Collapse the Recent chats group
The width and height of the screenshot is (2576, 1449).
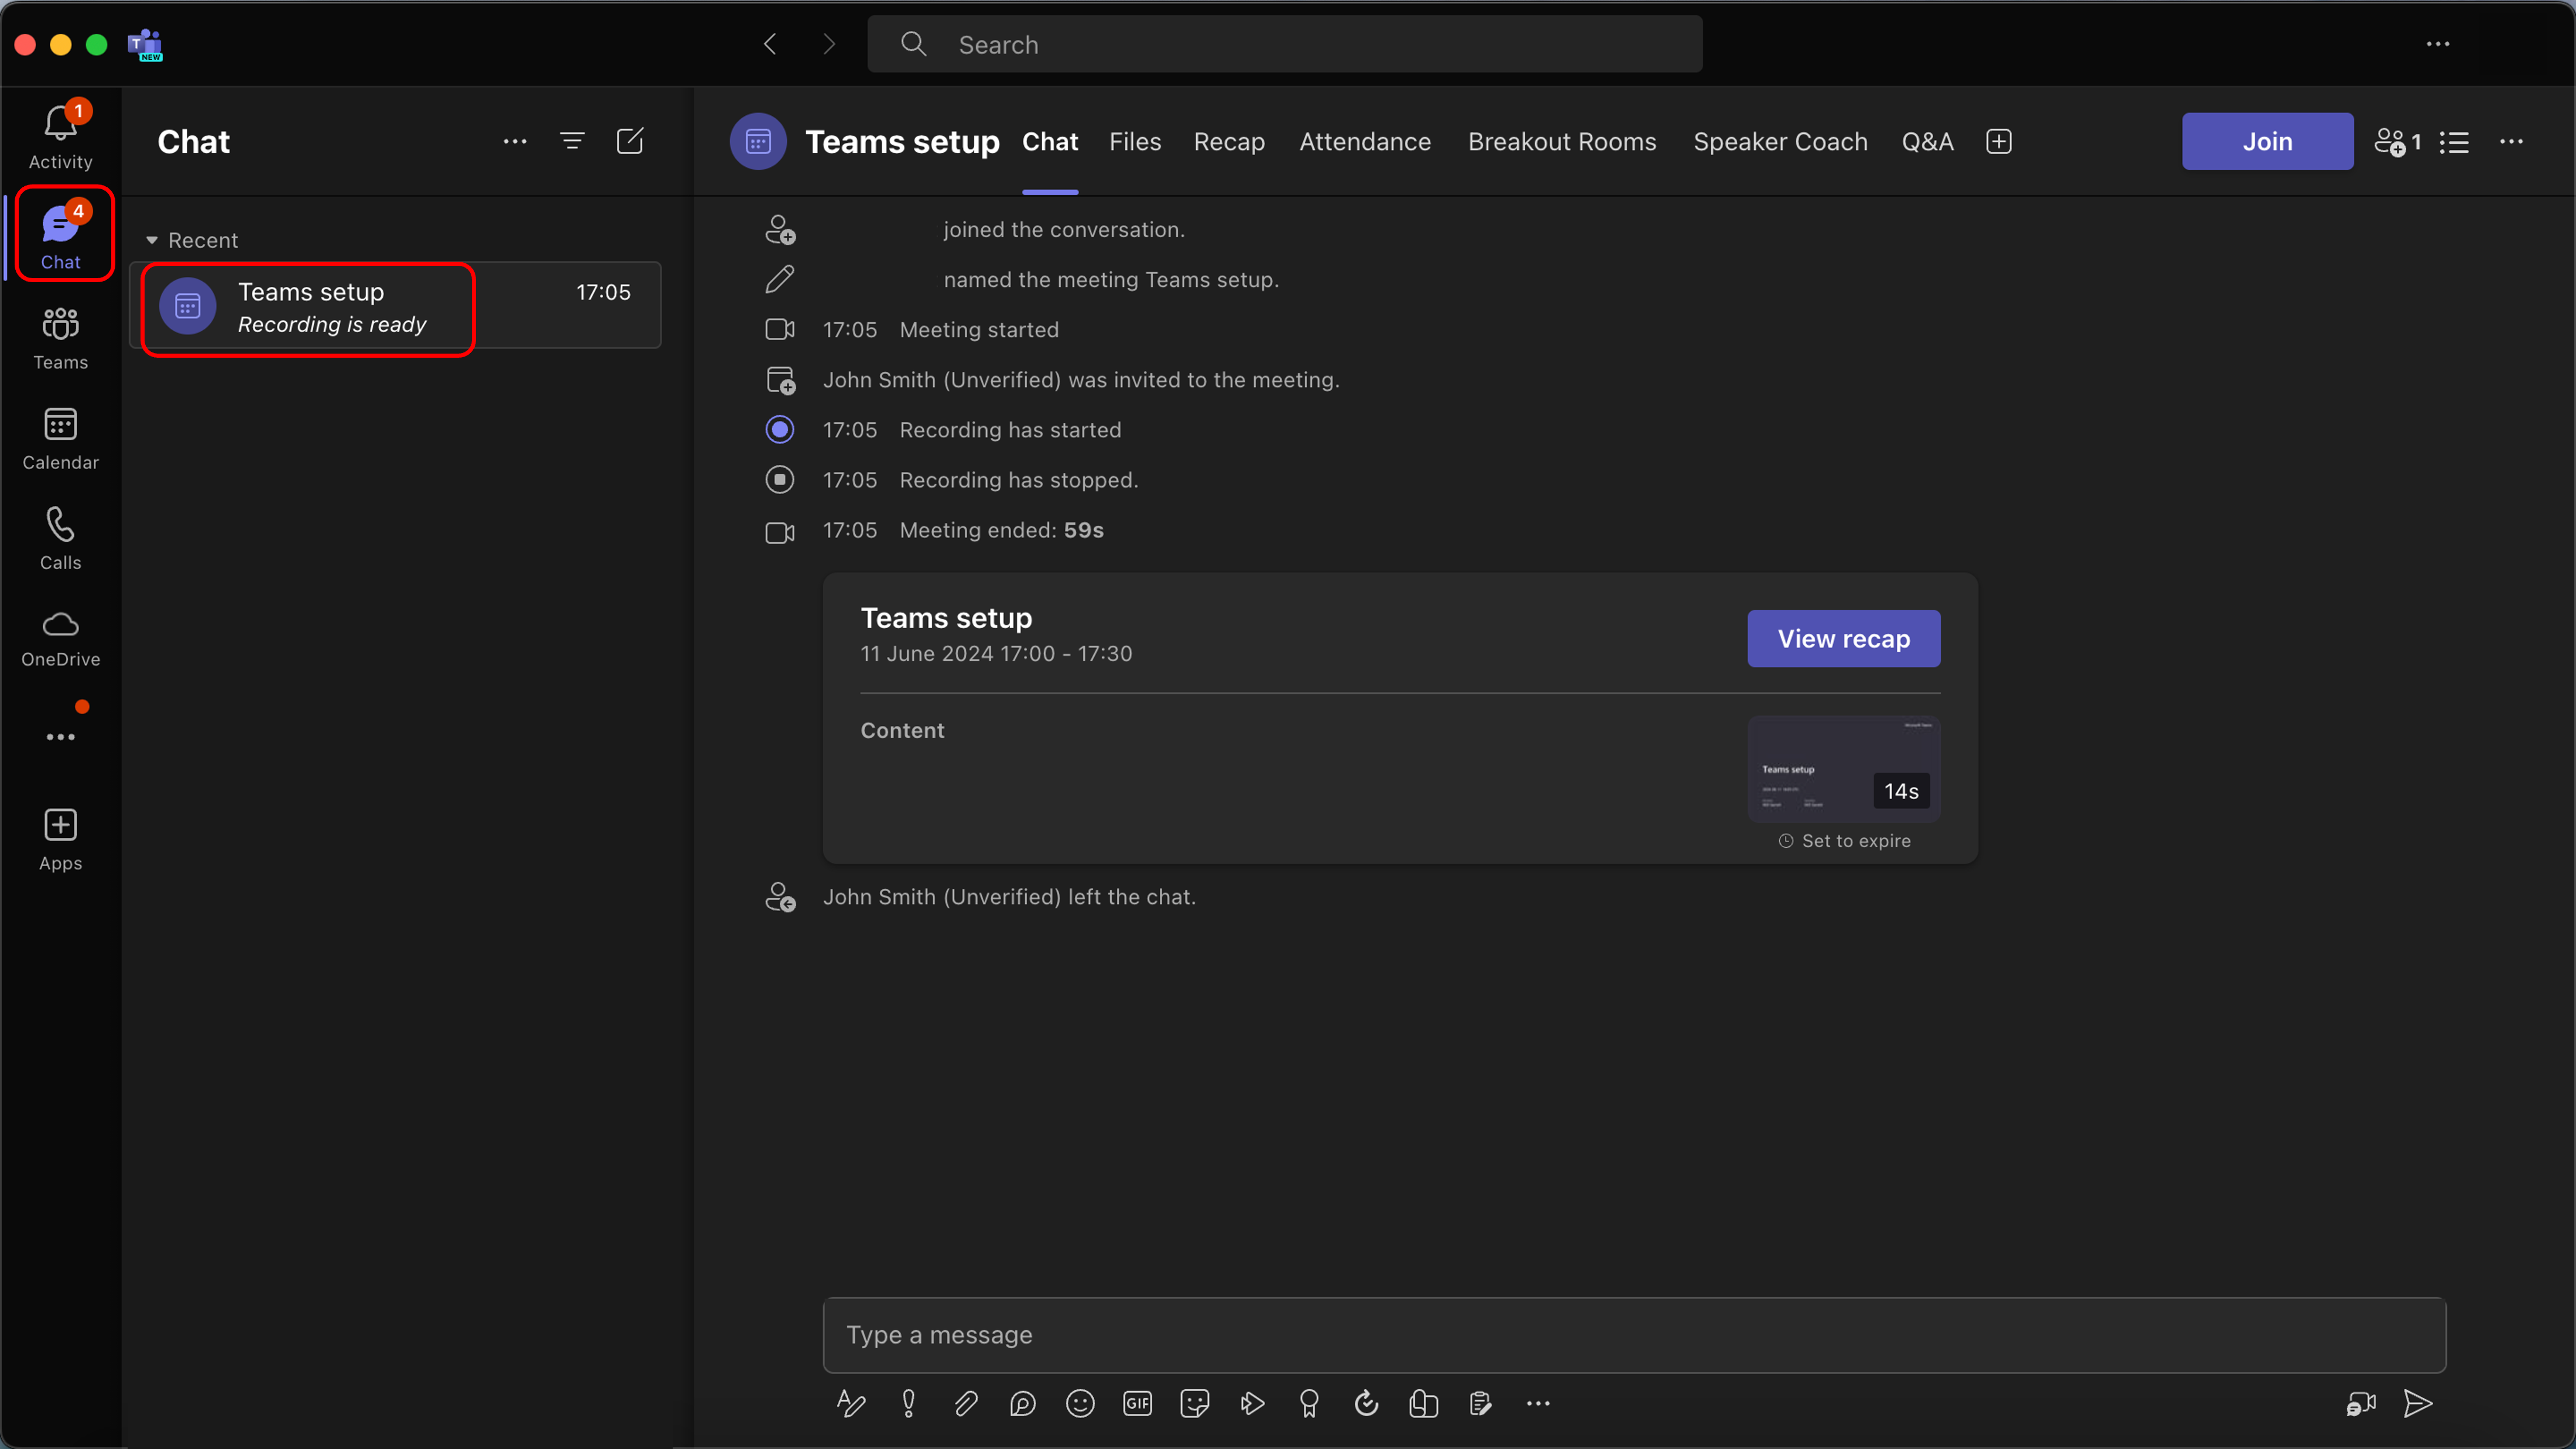pyautogui.click(x=192, y=240)
